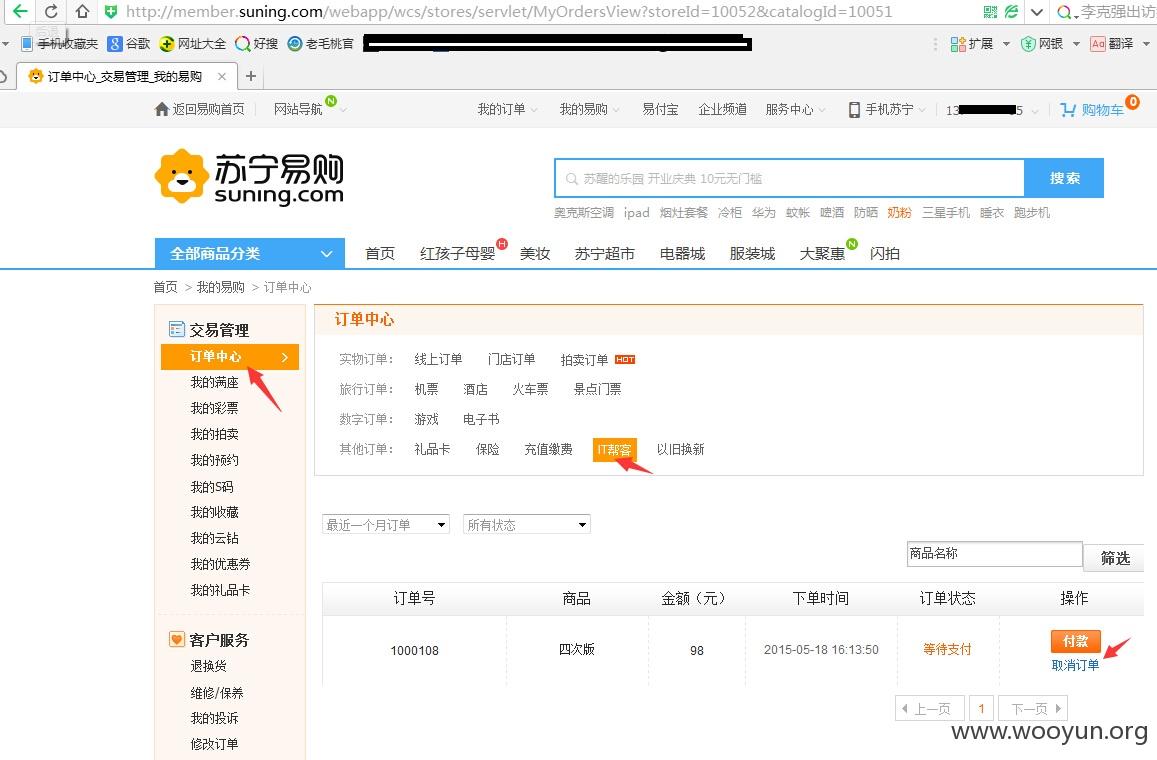Open 我的投诉 in the sidebar
This screenshot has width=1157, height=760.
[x=214, y=718]
